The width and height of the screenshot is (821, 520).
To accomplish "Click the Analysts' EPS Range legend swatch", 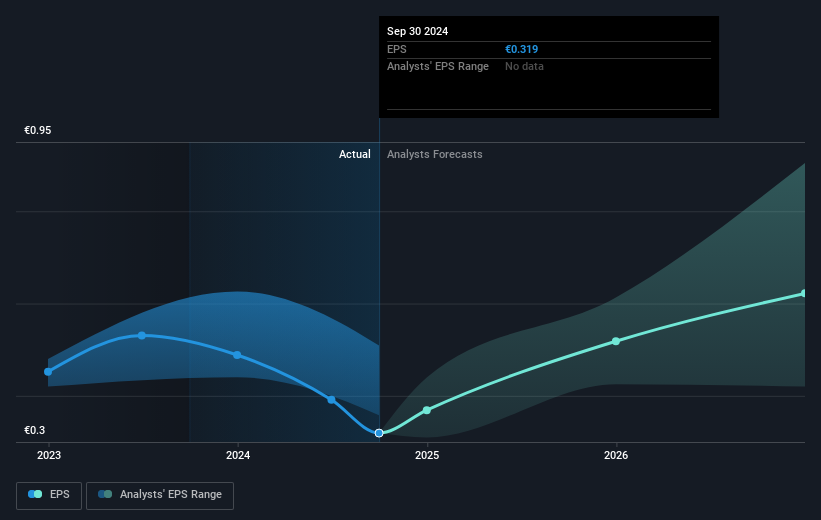I will [105, 494].
